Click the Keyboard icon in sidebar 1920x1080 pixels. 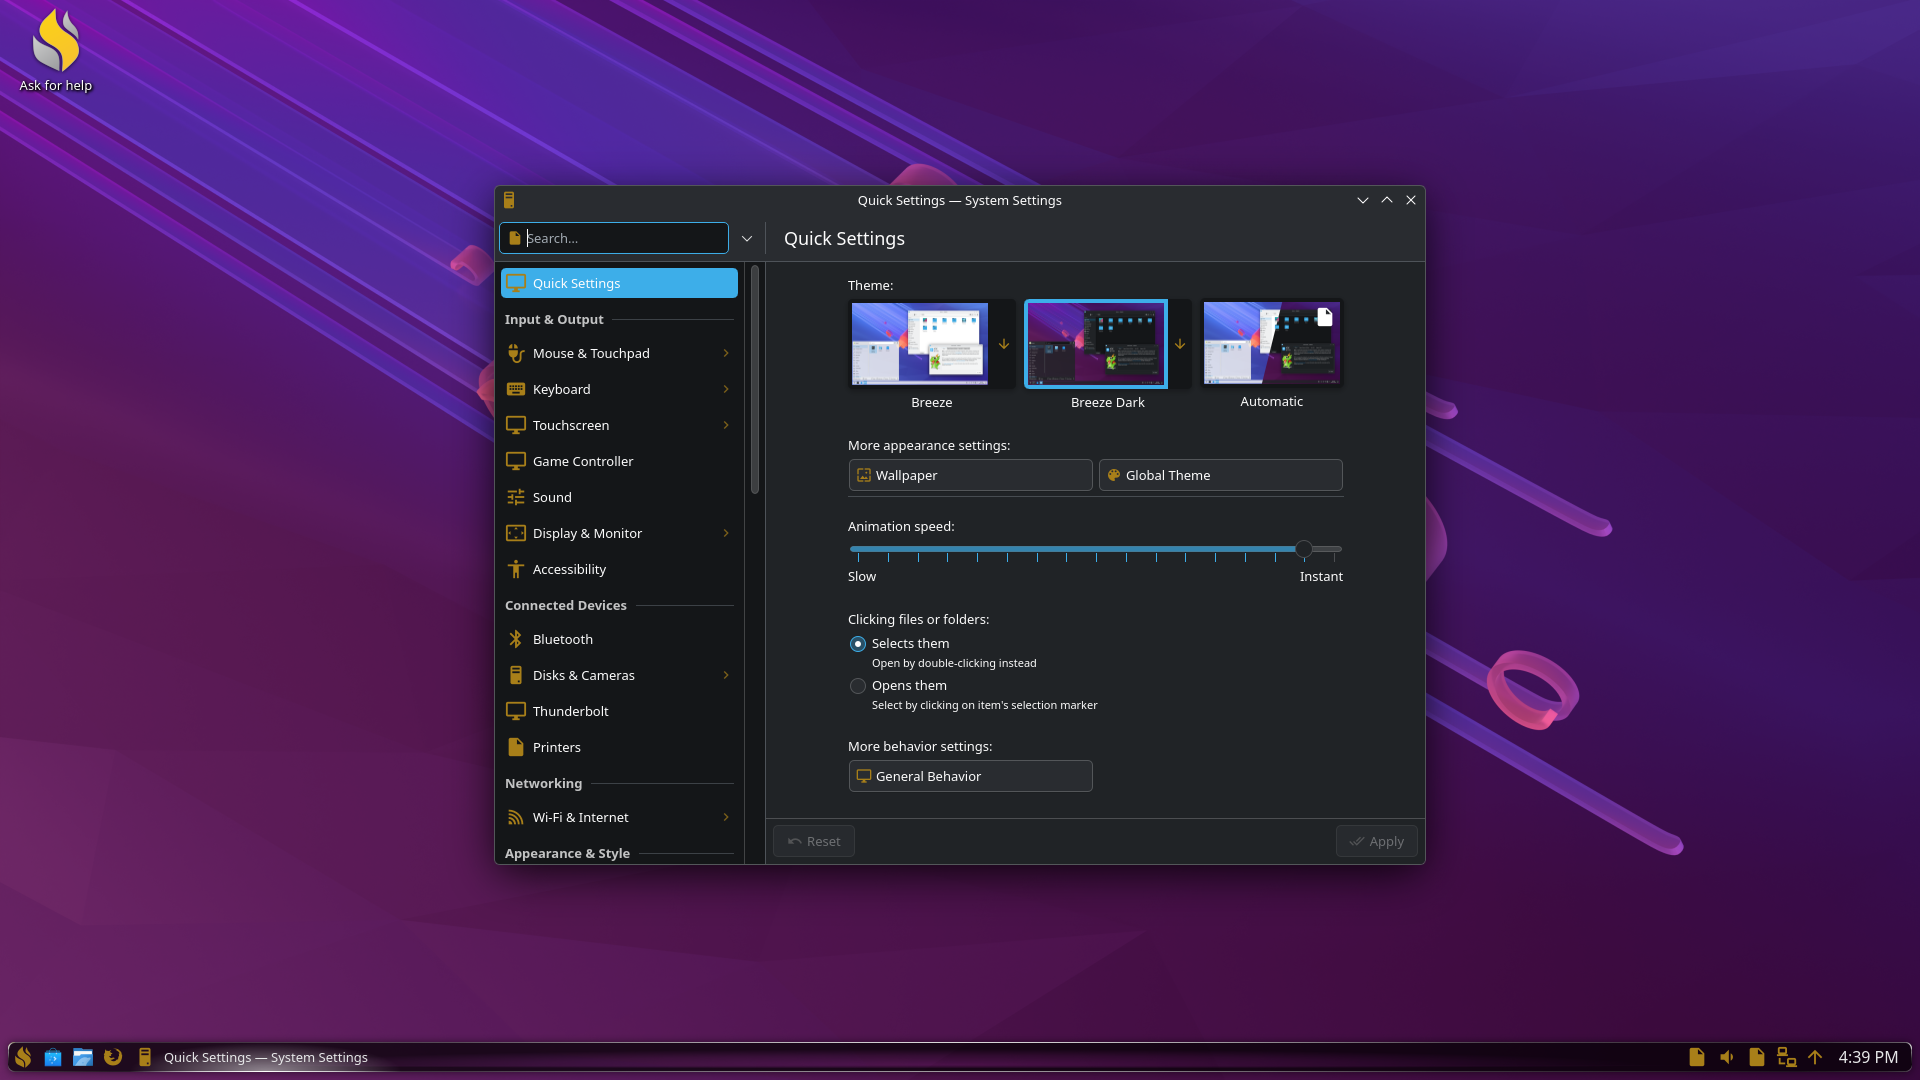pos(516,389)
